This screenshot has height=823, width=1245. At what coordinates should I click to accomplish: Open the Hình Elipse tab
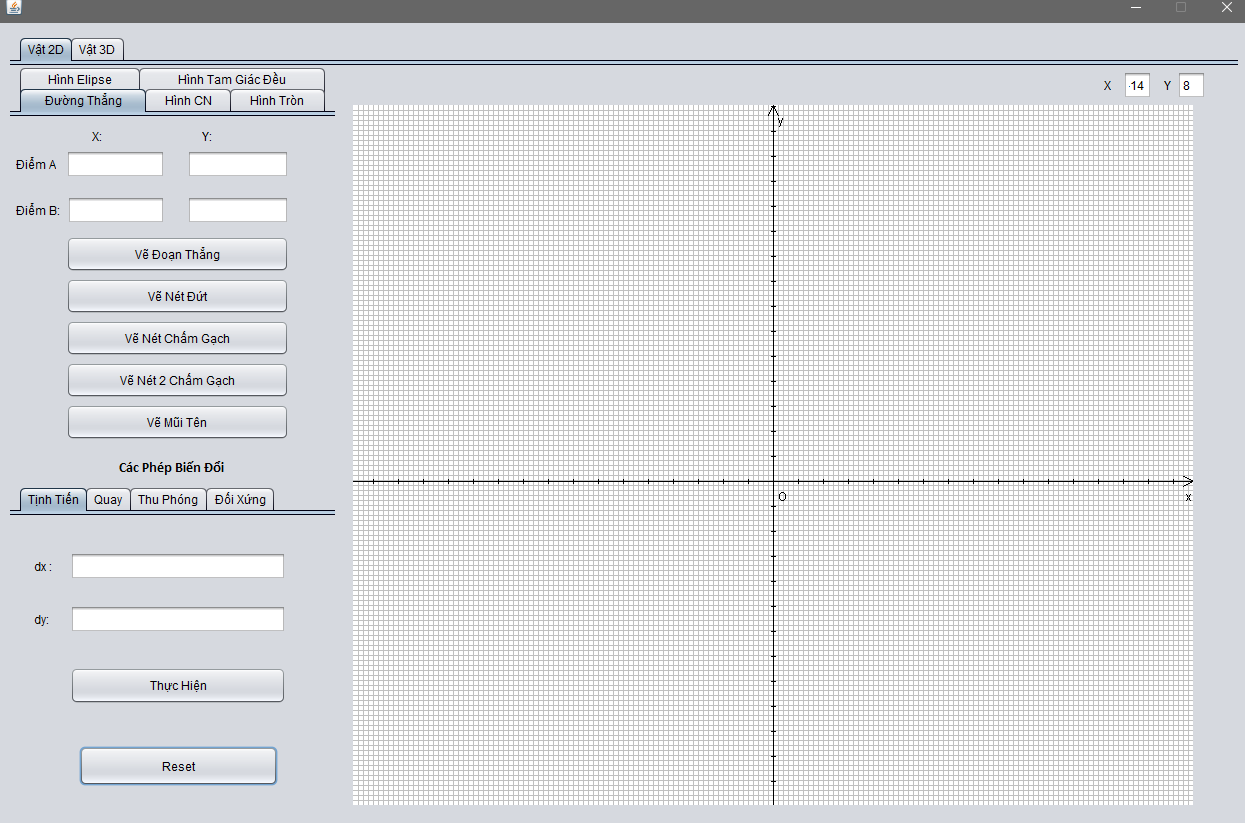(80, 79)
